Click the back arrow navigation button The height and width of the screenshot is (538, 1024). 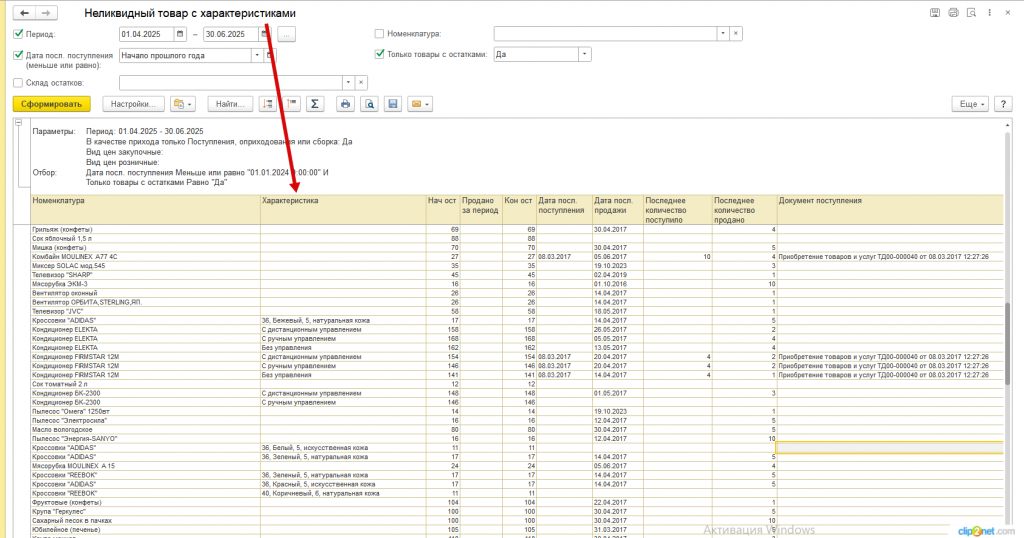click(x=24, y=13)
